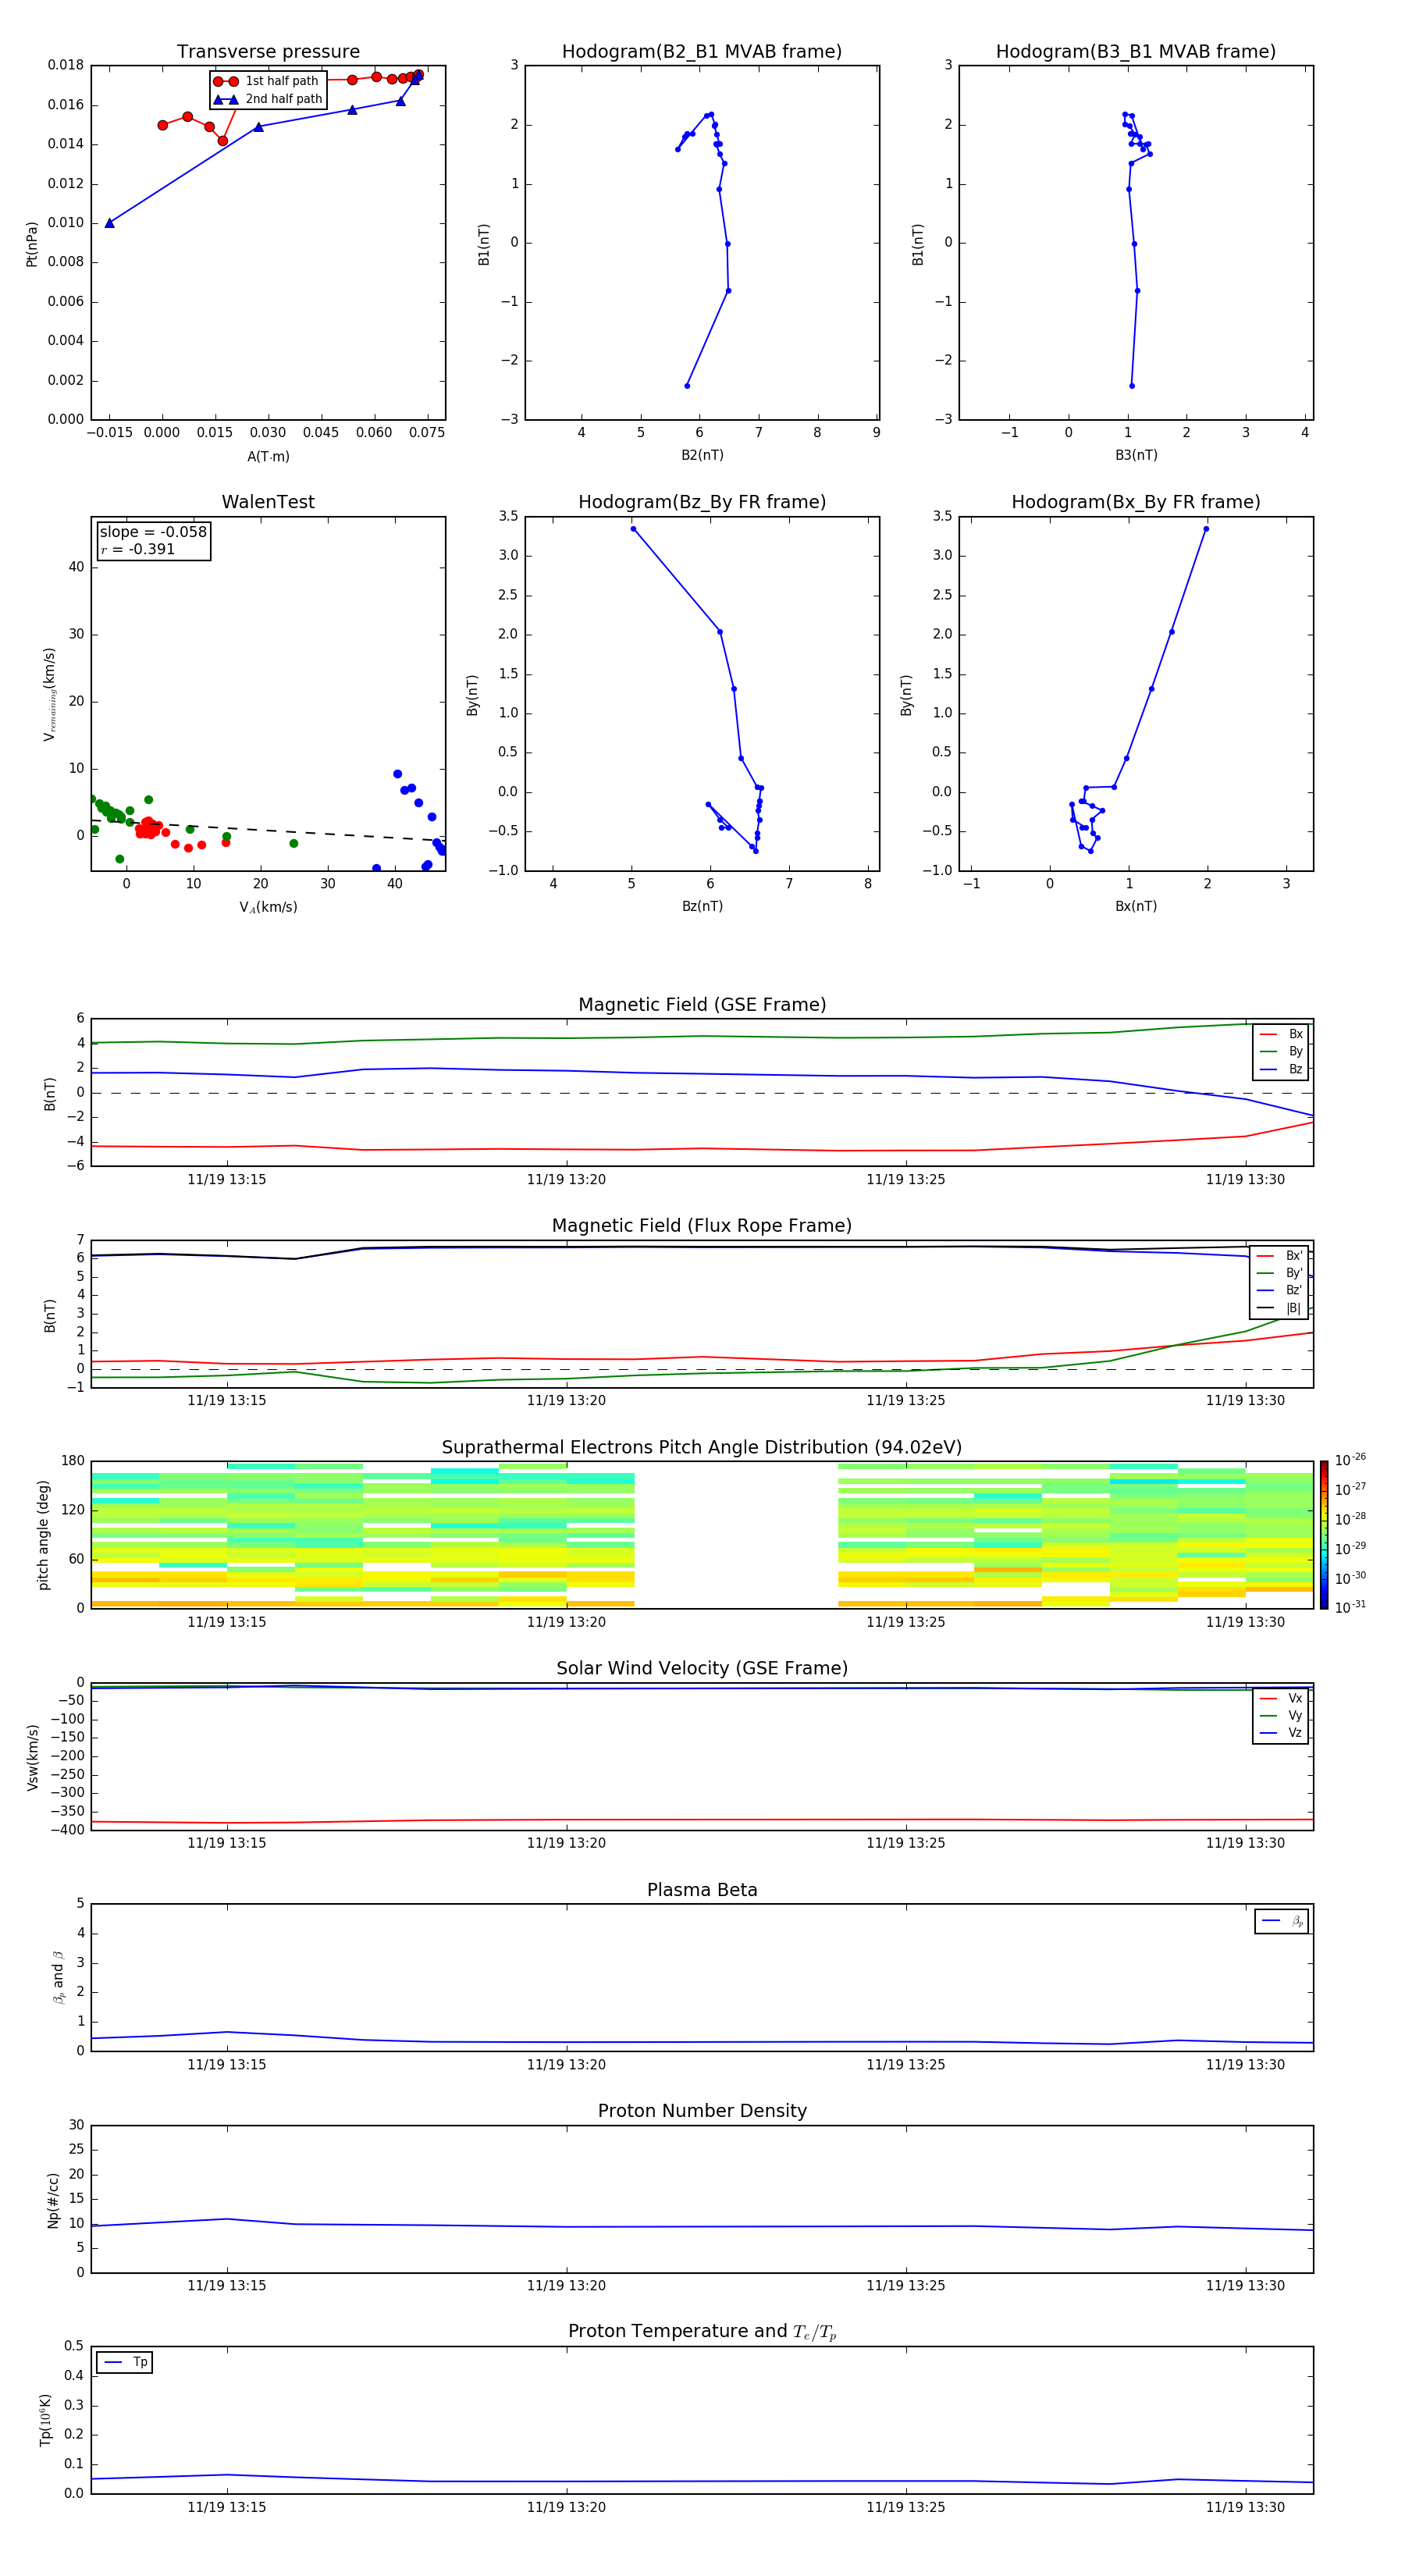This screenshot has width=1405, height=2576.
Task: Click the isolated blue triangle in Transverse pressure plot
Action: pyautogui.click(x=110, y=223)
